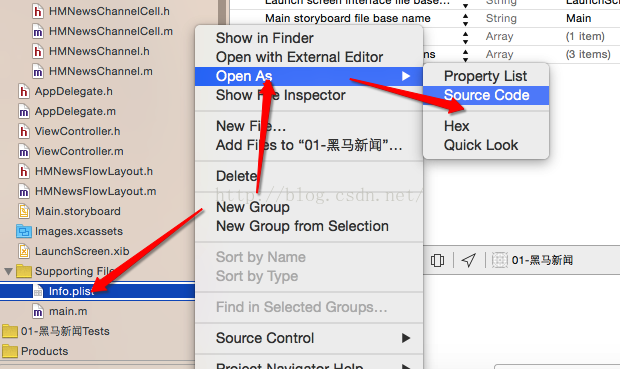
Task: Click the HMNewsChannelCell.m file icon
Action: 38,31
